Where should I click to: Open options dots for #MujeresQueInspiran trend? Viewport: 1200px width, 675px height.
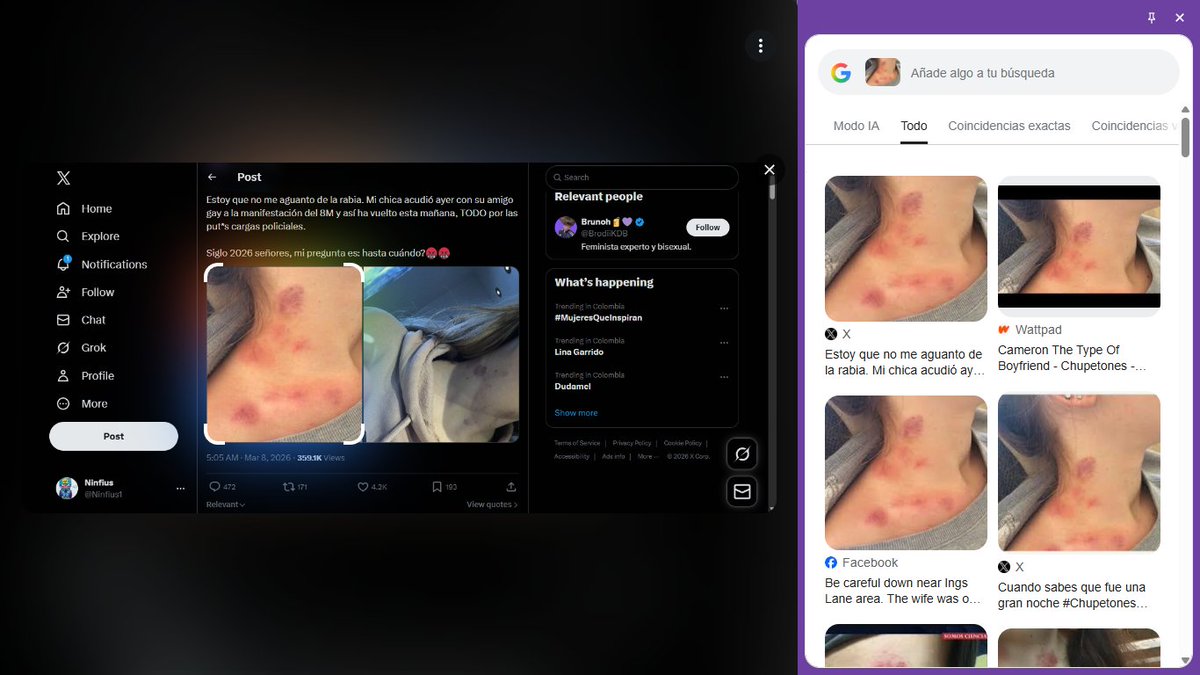pos(724,308)
